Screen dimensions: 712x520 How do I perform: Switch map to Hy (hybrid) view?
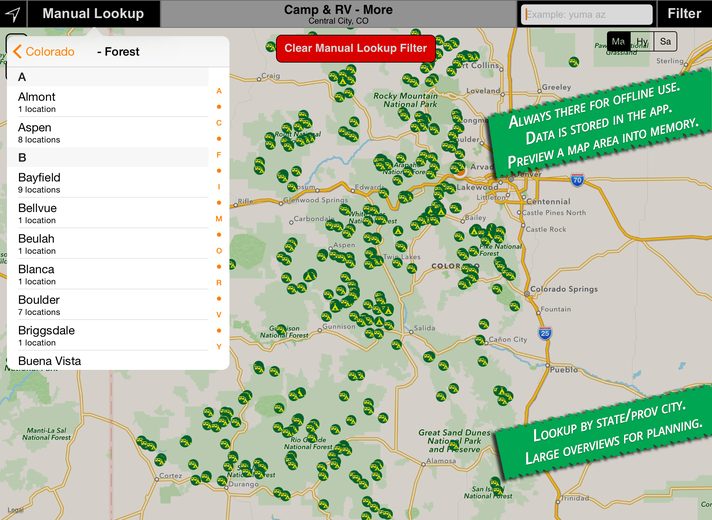(x=642, y=41)
